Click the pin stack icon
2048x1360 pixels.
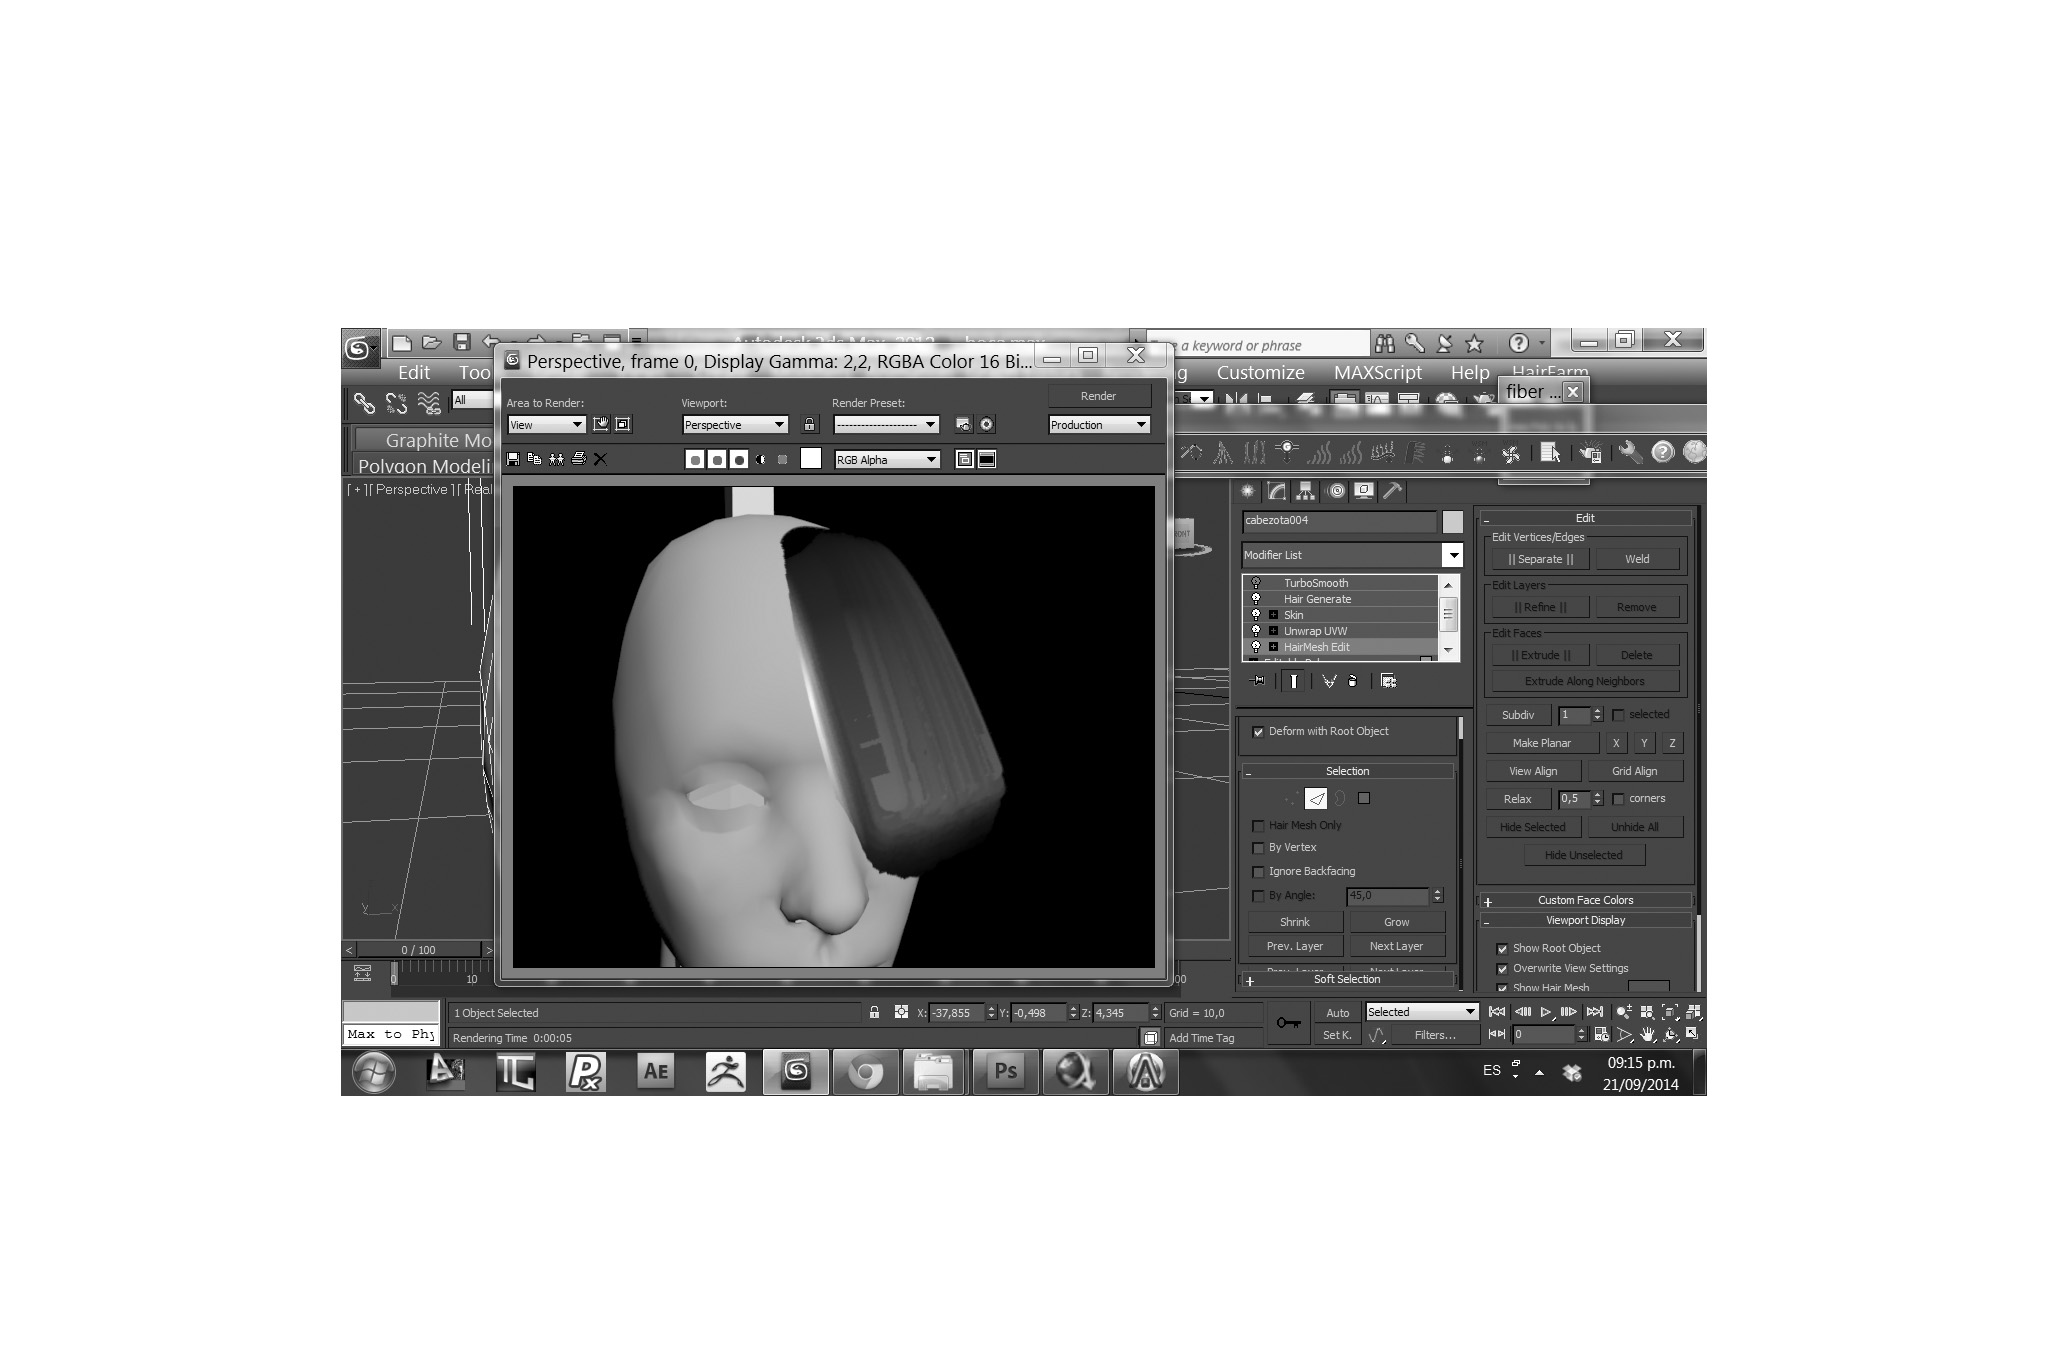click(x=1259, y=681)
